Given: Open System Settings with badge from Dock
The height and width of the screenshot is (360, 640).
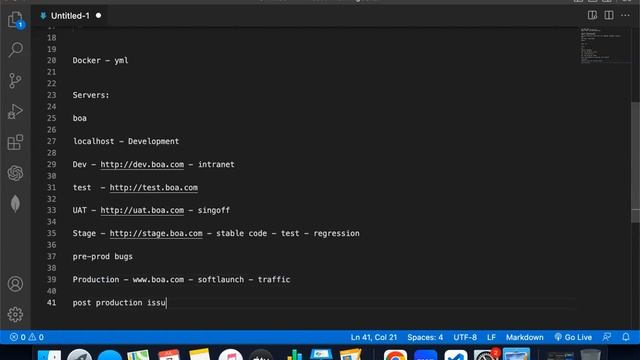Looking at the screenshot, I should tap(486, 354).
